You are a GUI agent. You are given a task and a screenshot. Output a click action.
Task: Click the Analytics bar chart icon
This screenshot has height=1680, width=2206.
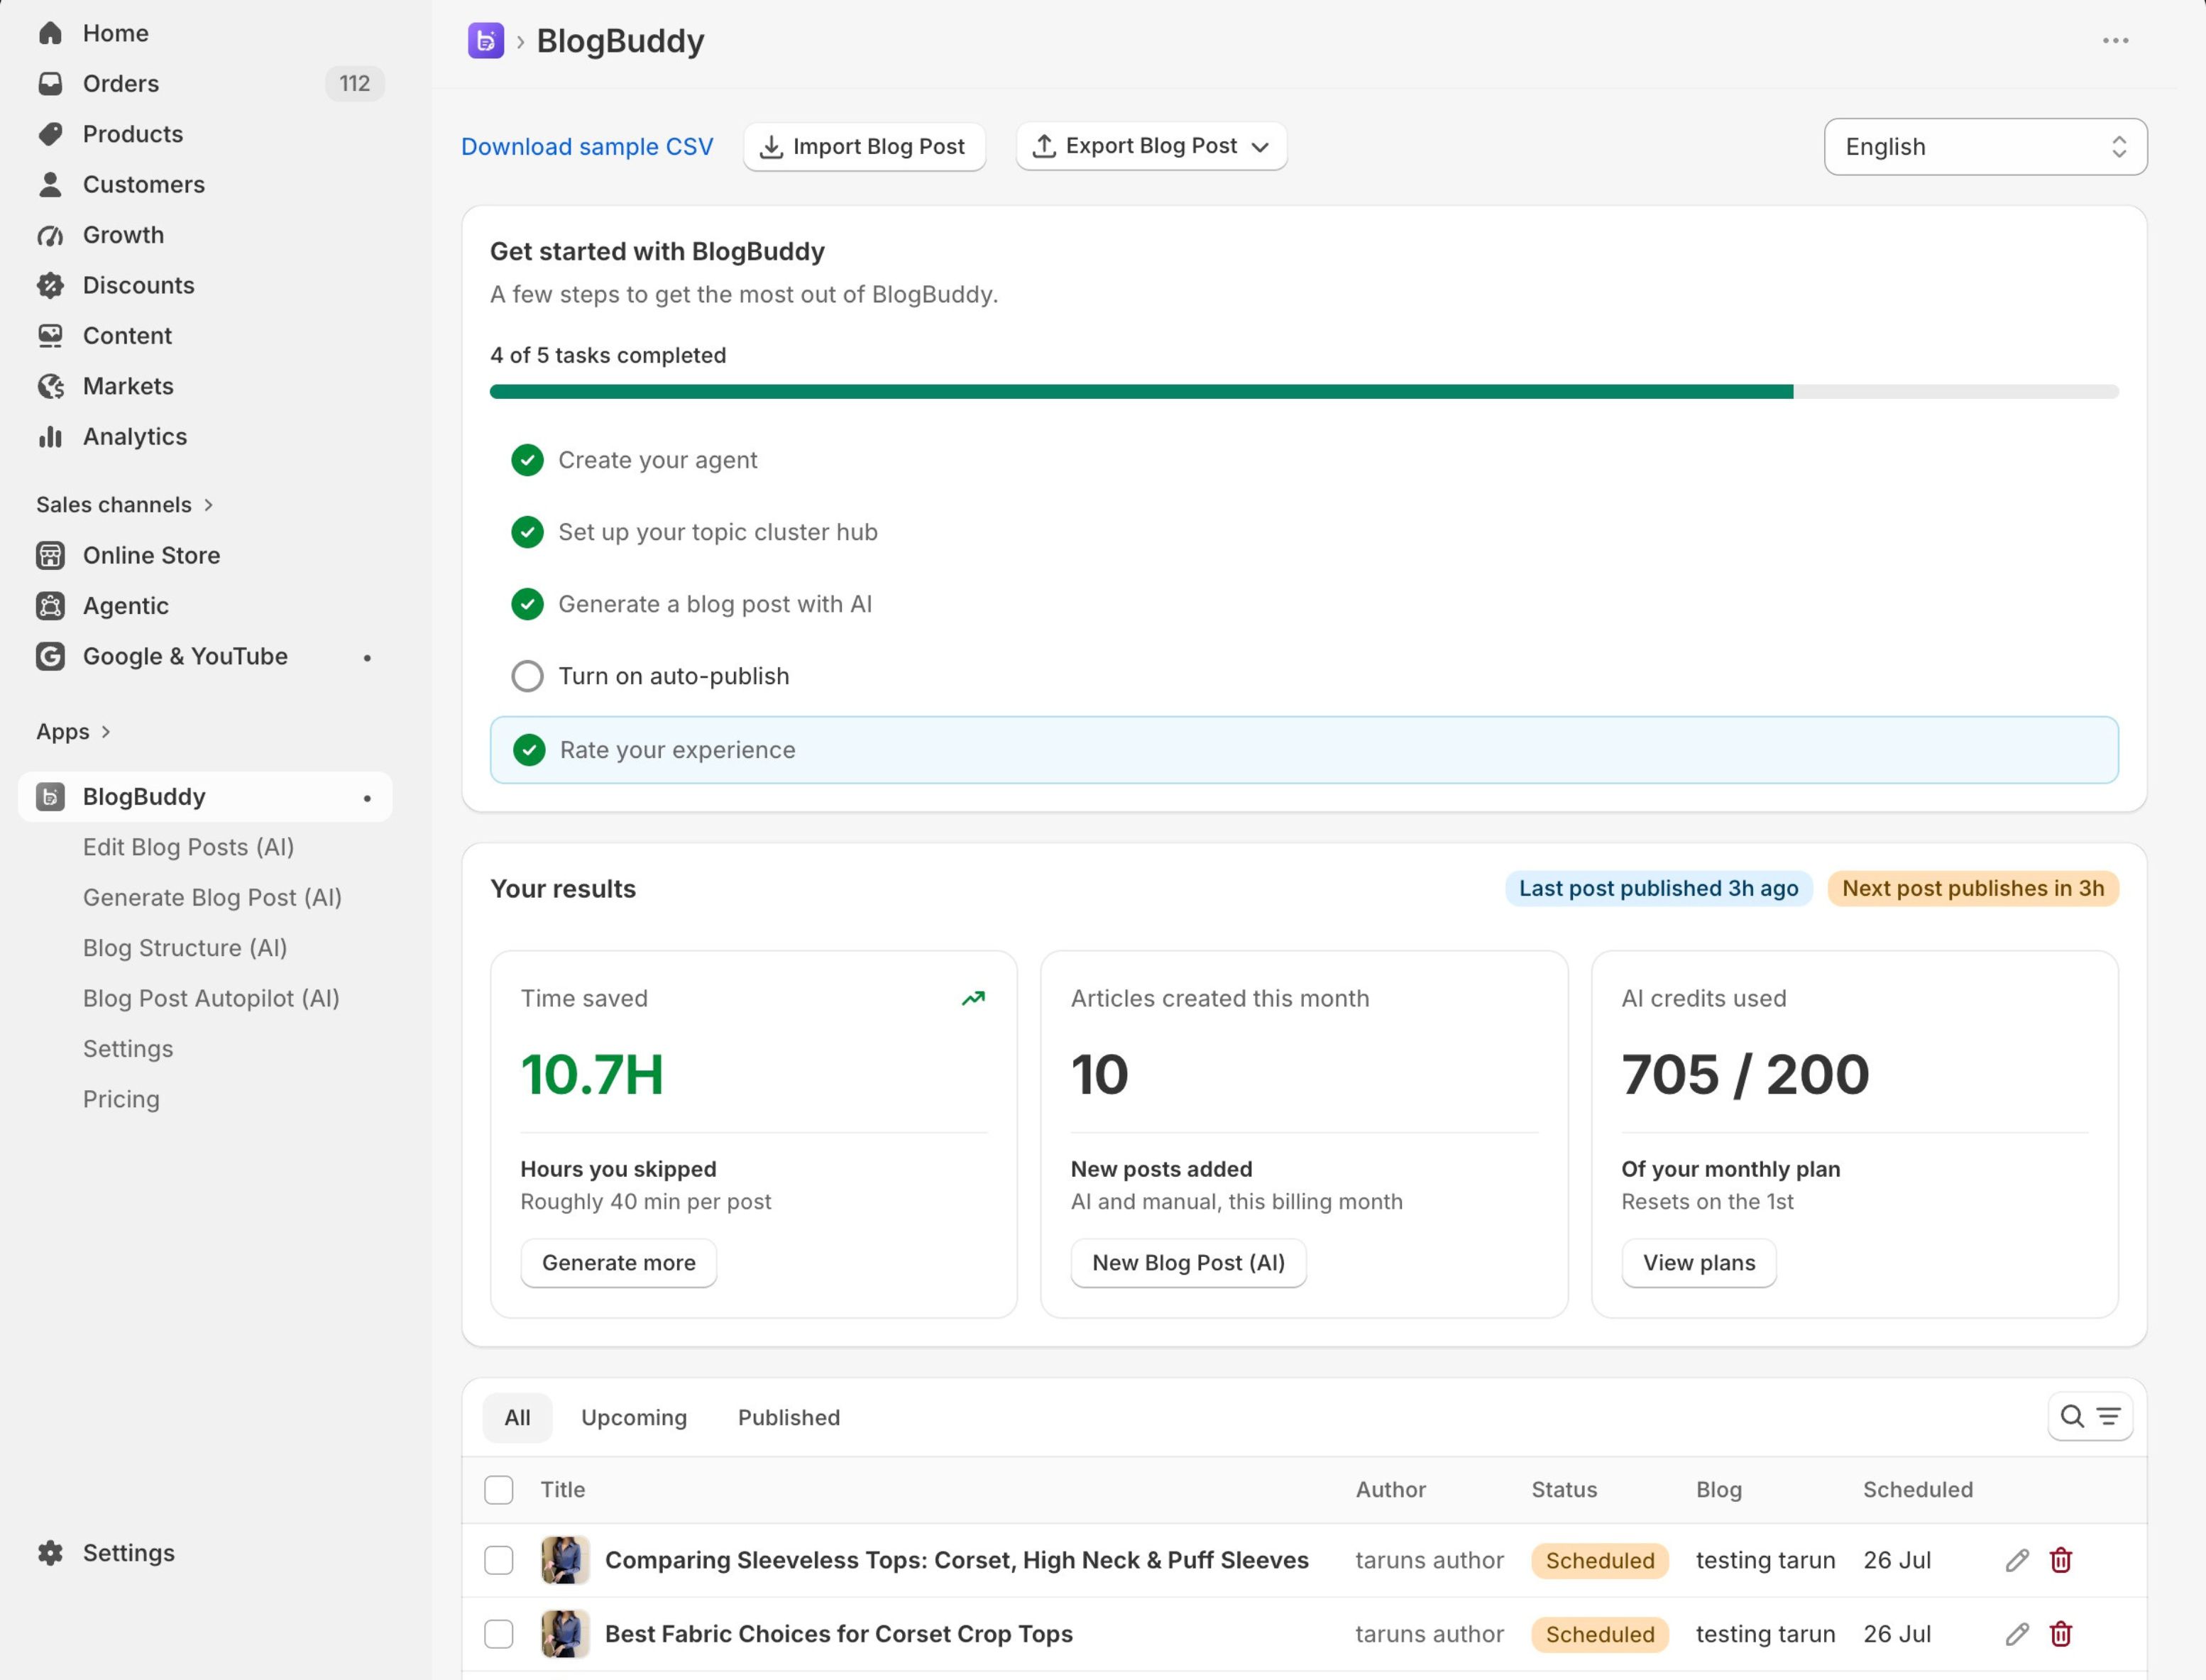click(x=50, y=437)
